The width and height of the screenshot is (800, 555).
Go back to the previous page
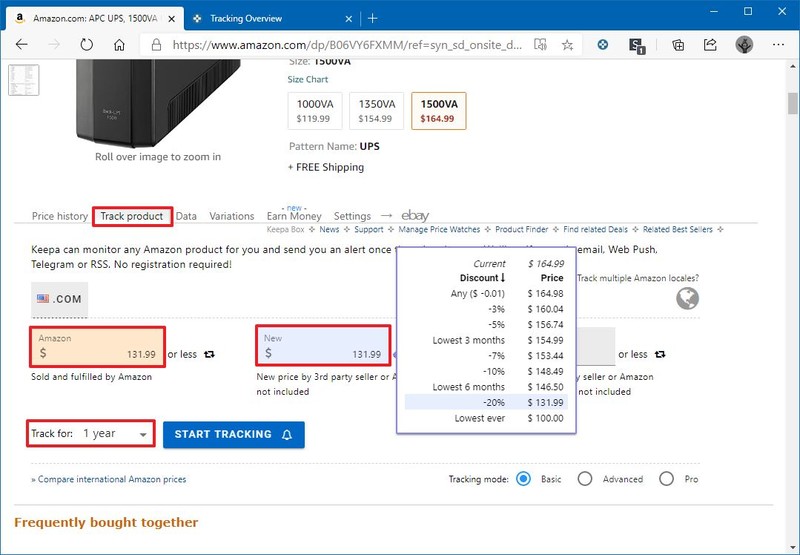coord(21,45)
